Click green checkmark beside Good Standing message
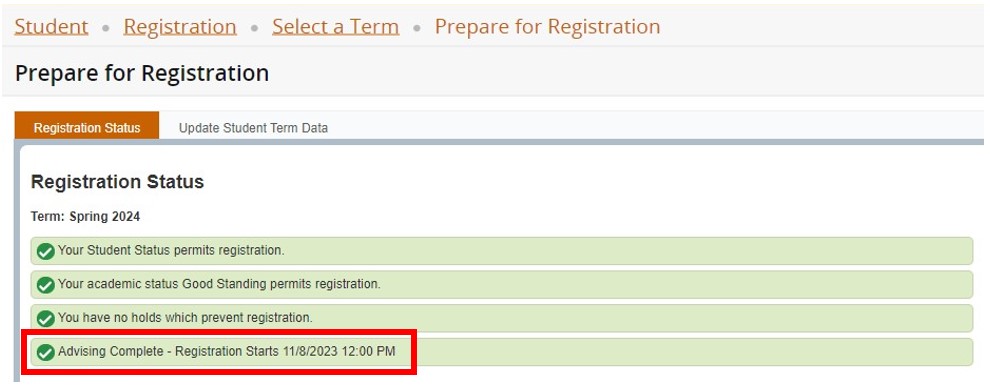This screenshot has width=990, height=385. click(45, 285)
